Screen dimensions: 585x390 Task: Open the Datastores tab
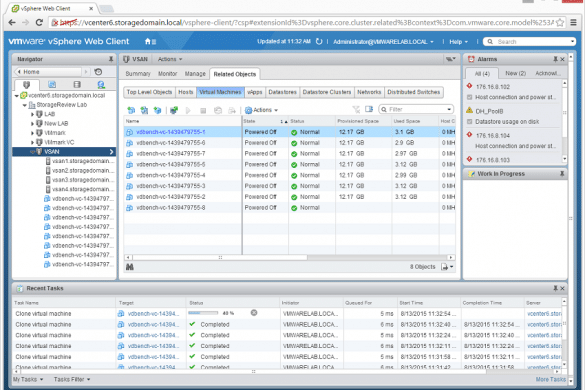282,92
